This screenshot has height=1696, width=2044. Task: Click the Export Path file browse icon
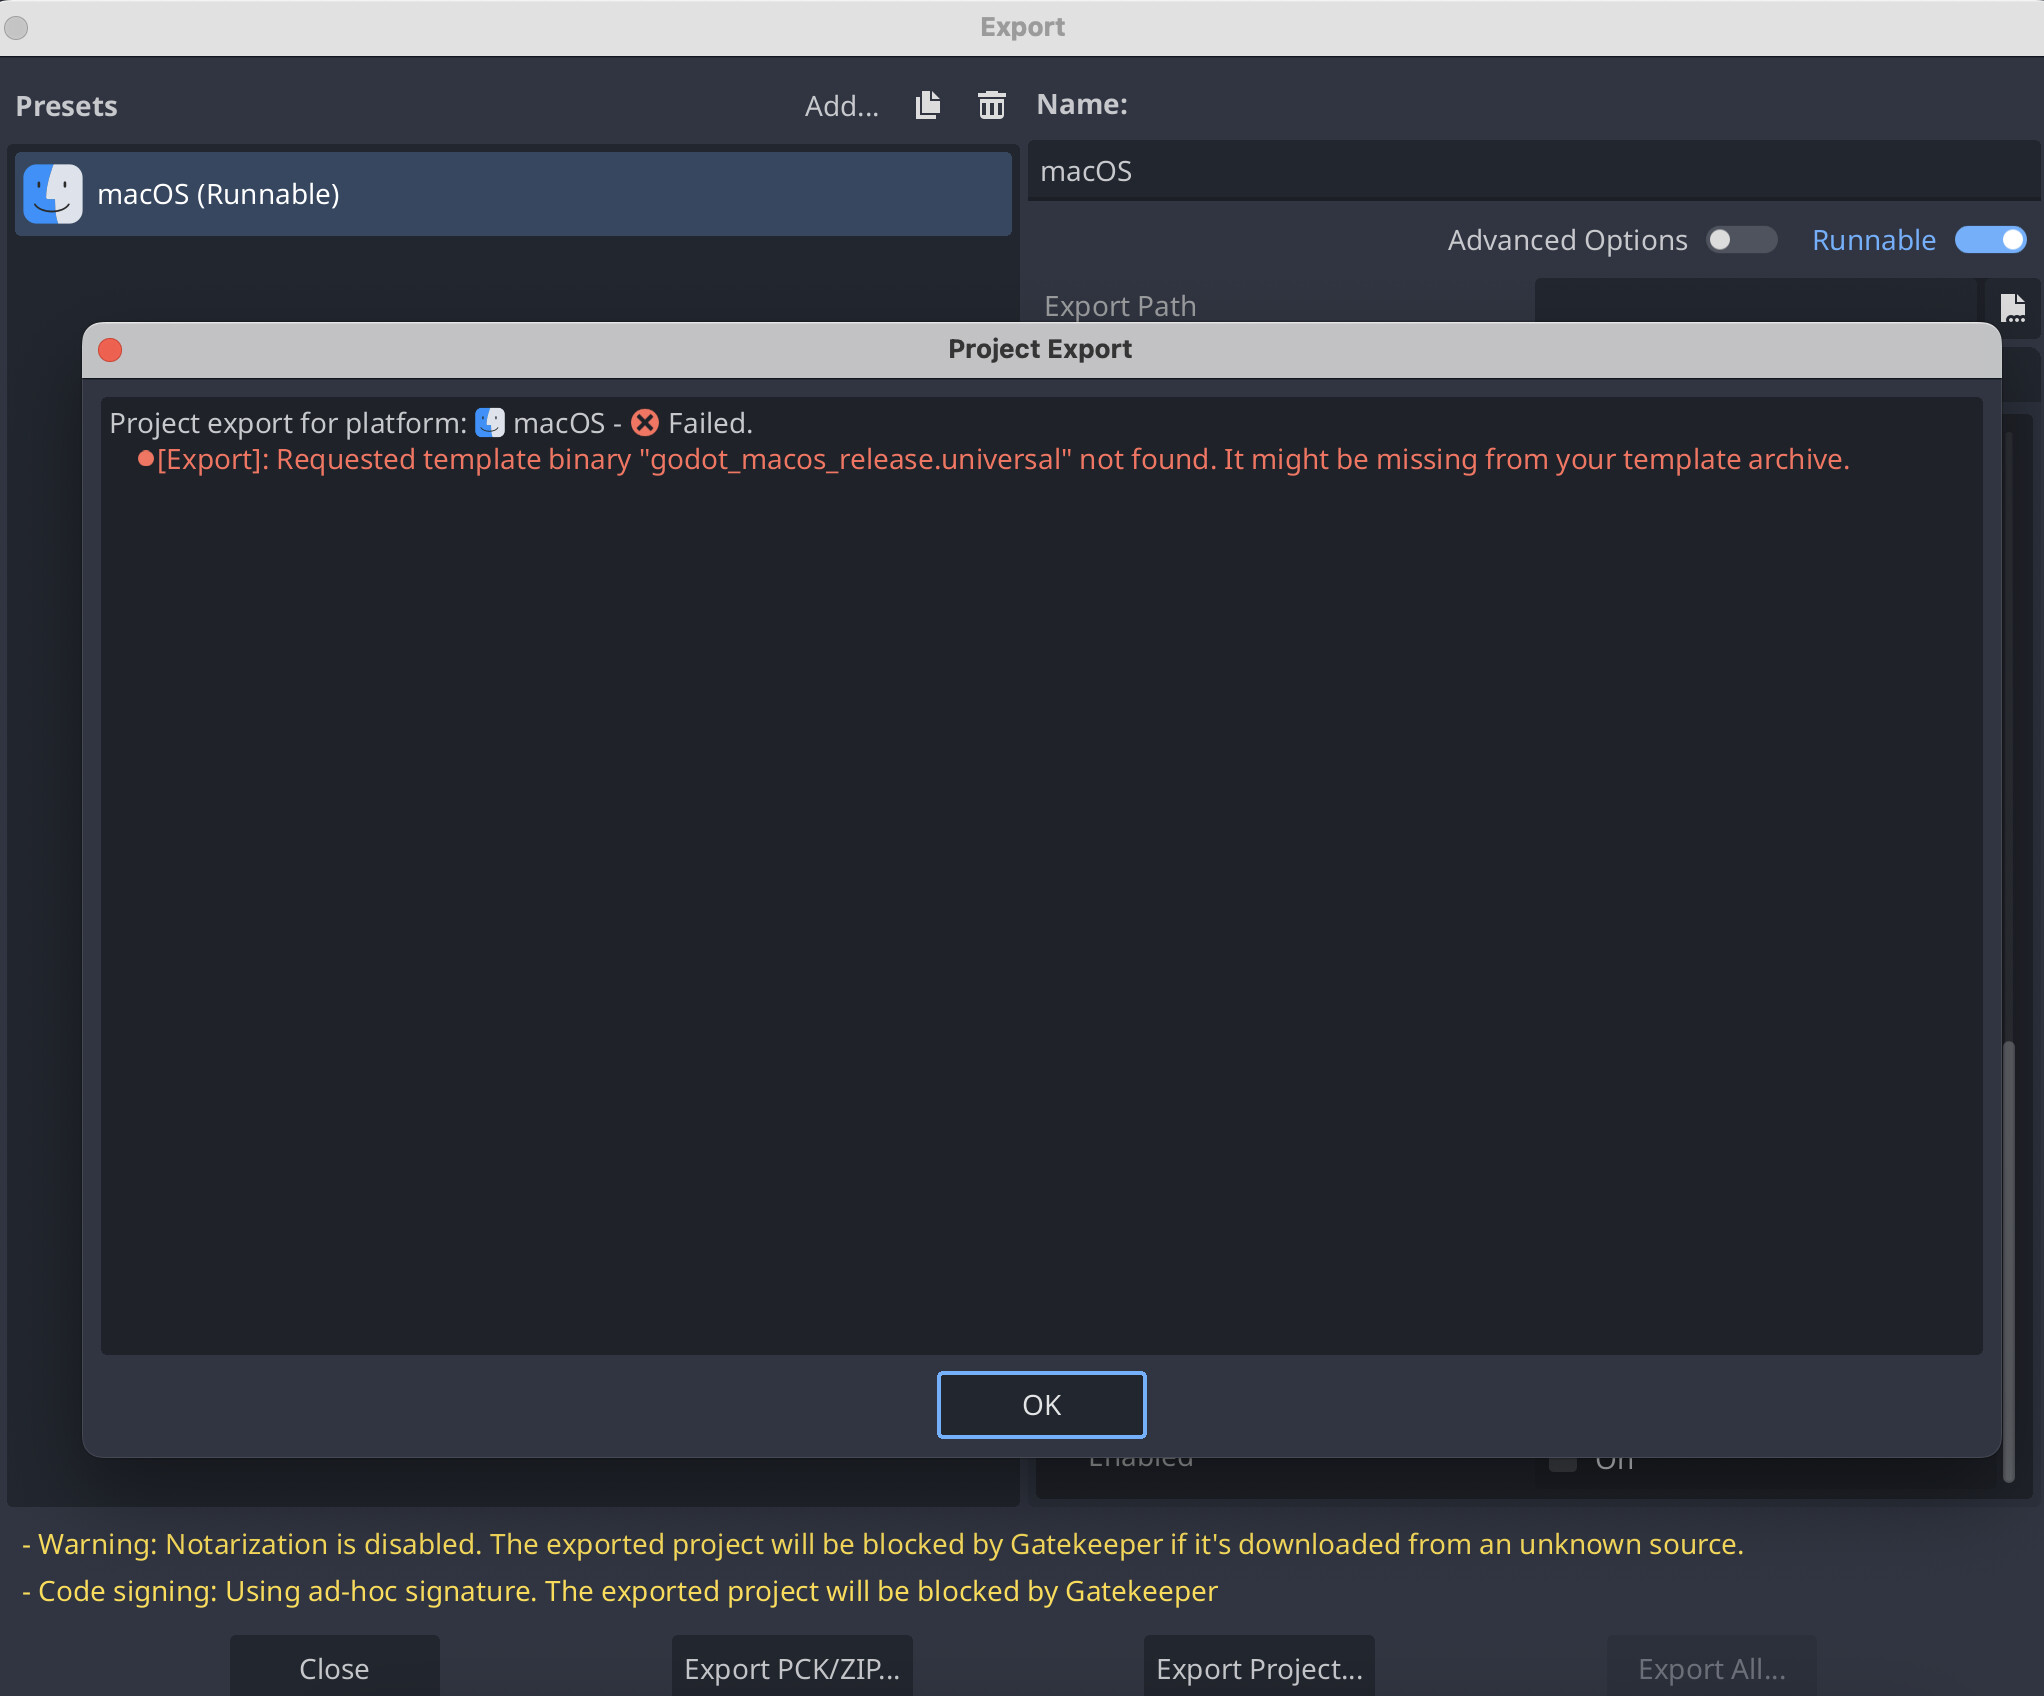point(2012,306)
